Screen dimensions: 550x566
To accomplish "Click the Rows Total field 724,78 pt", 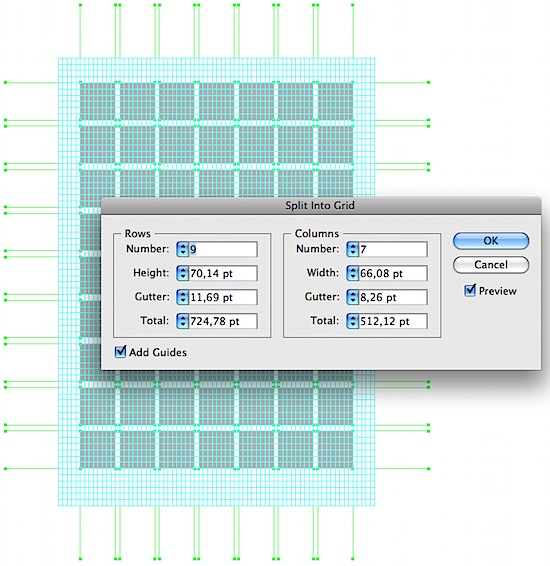I will pos(223,321).
